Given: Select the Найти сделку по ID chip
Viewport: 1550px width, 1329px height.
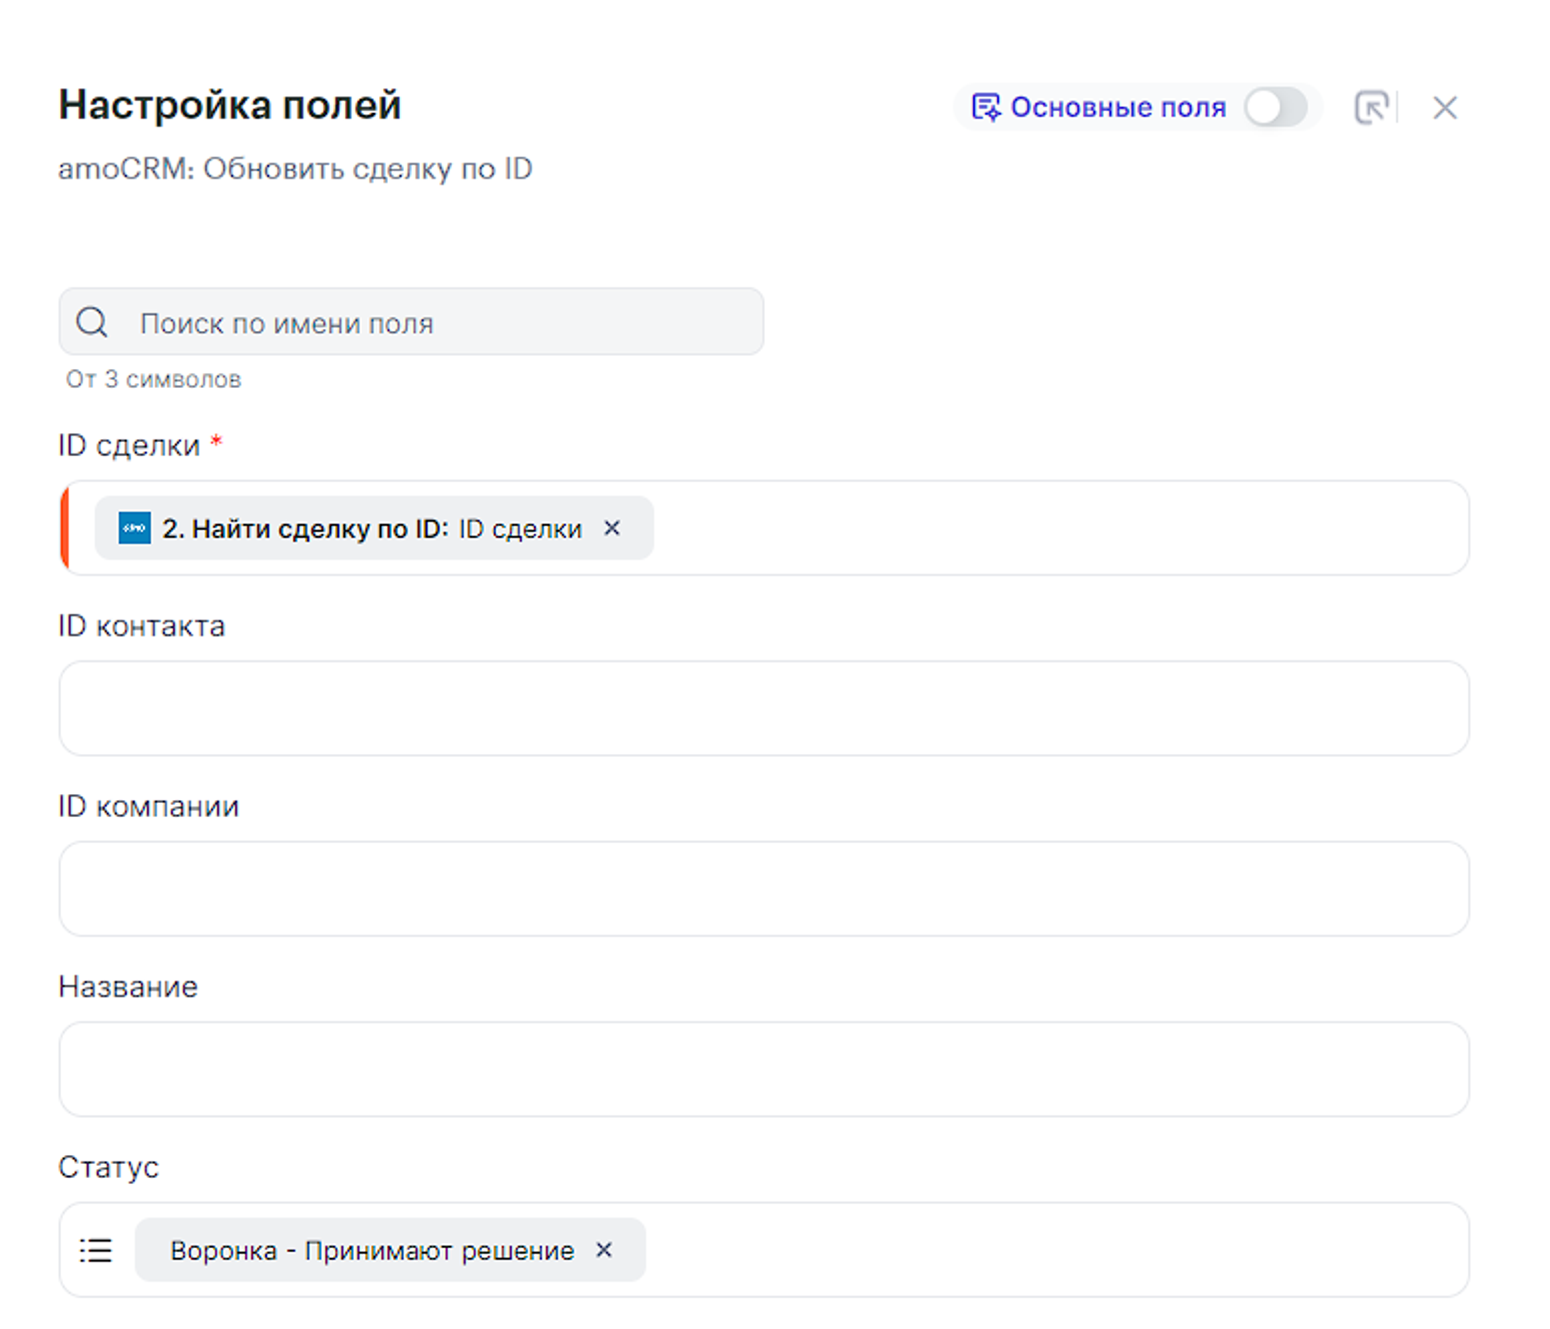Looking at the screenshot, I should point(370,528).
